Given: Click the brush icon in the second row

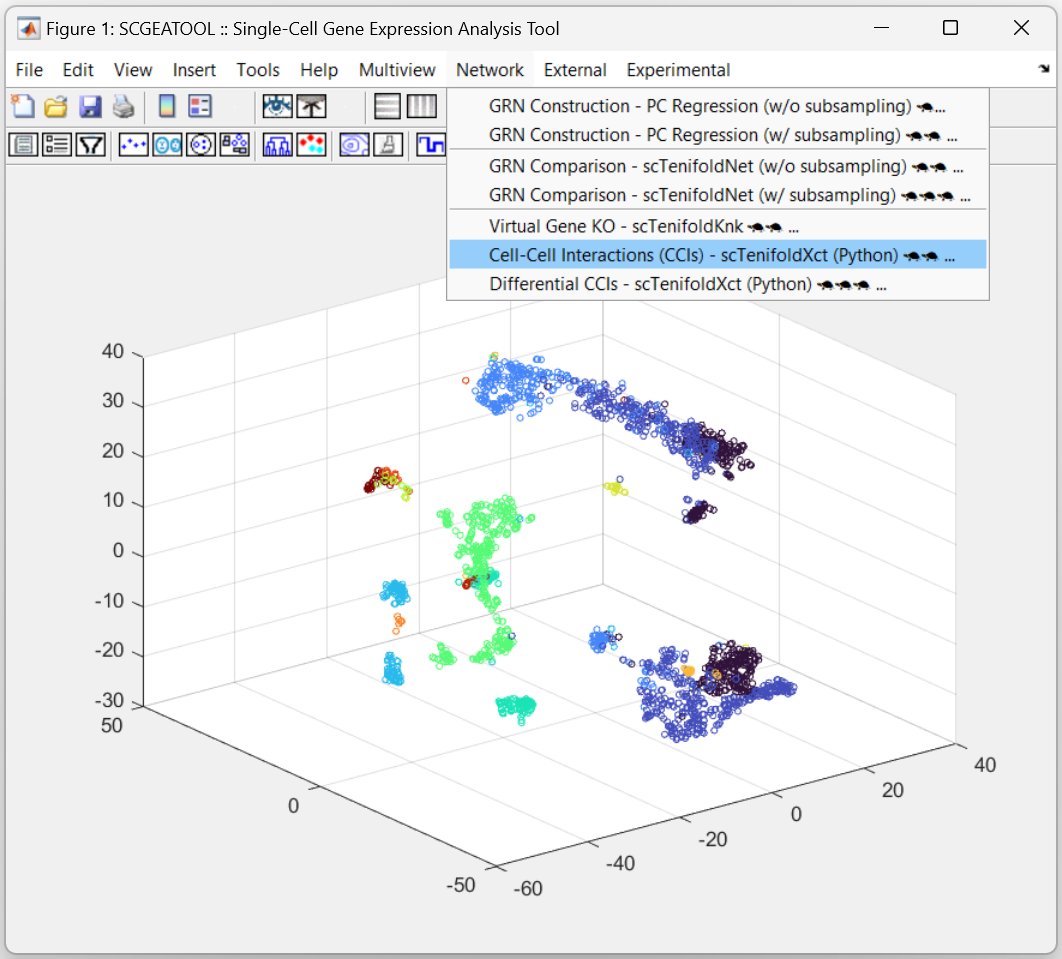Looking at the screenshot, I should [x=388, y=145].
